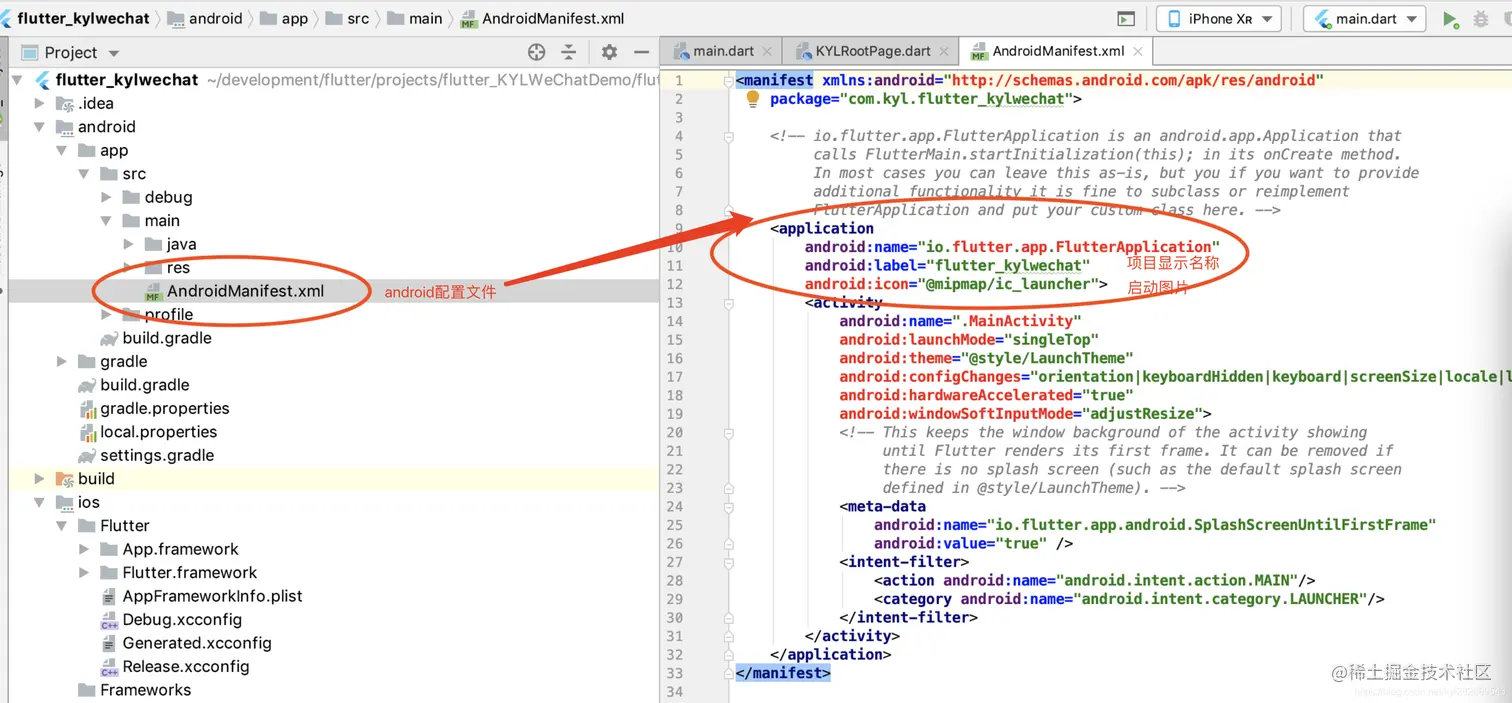The image size is (1512, 703).
Task: Open the Flutter device simulator icon
Action: tap(1126, 19)
